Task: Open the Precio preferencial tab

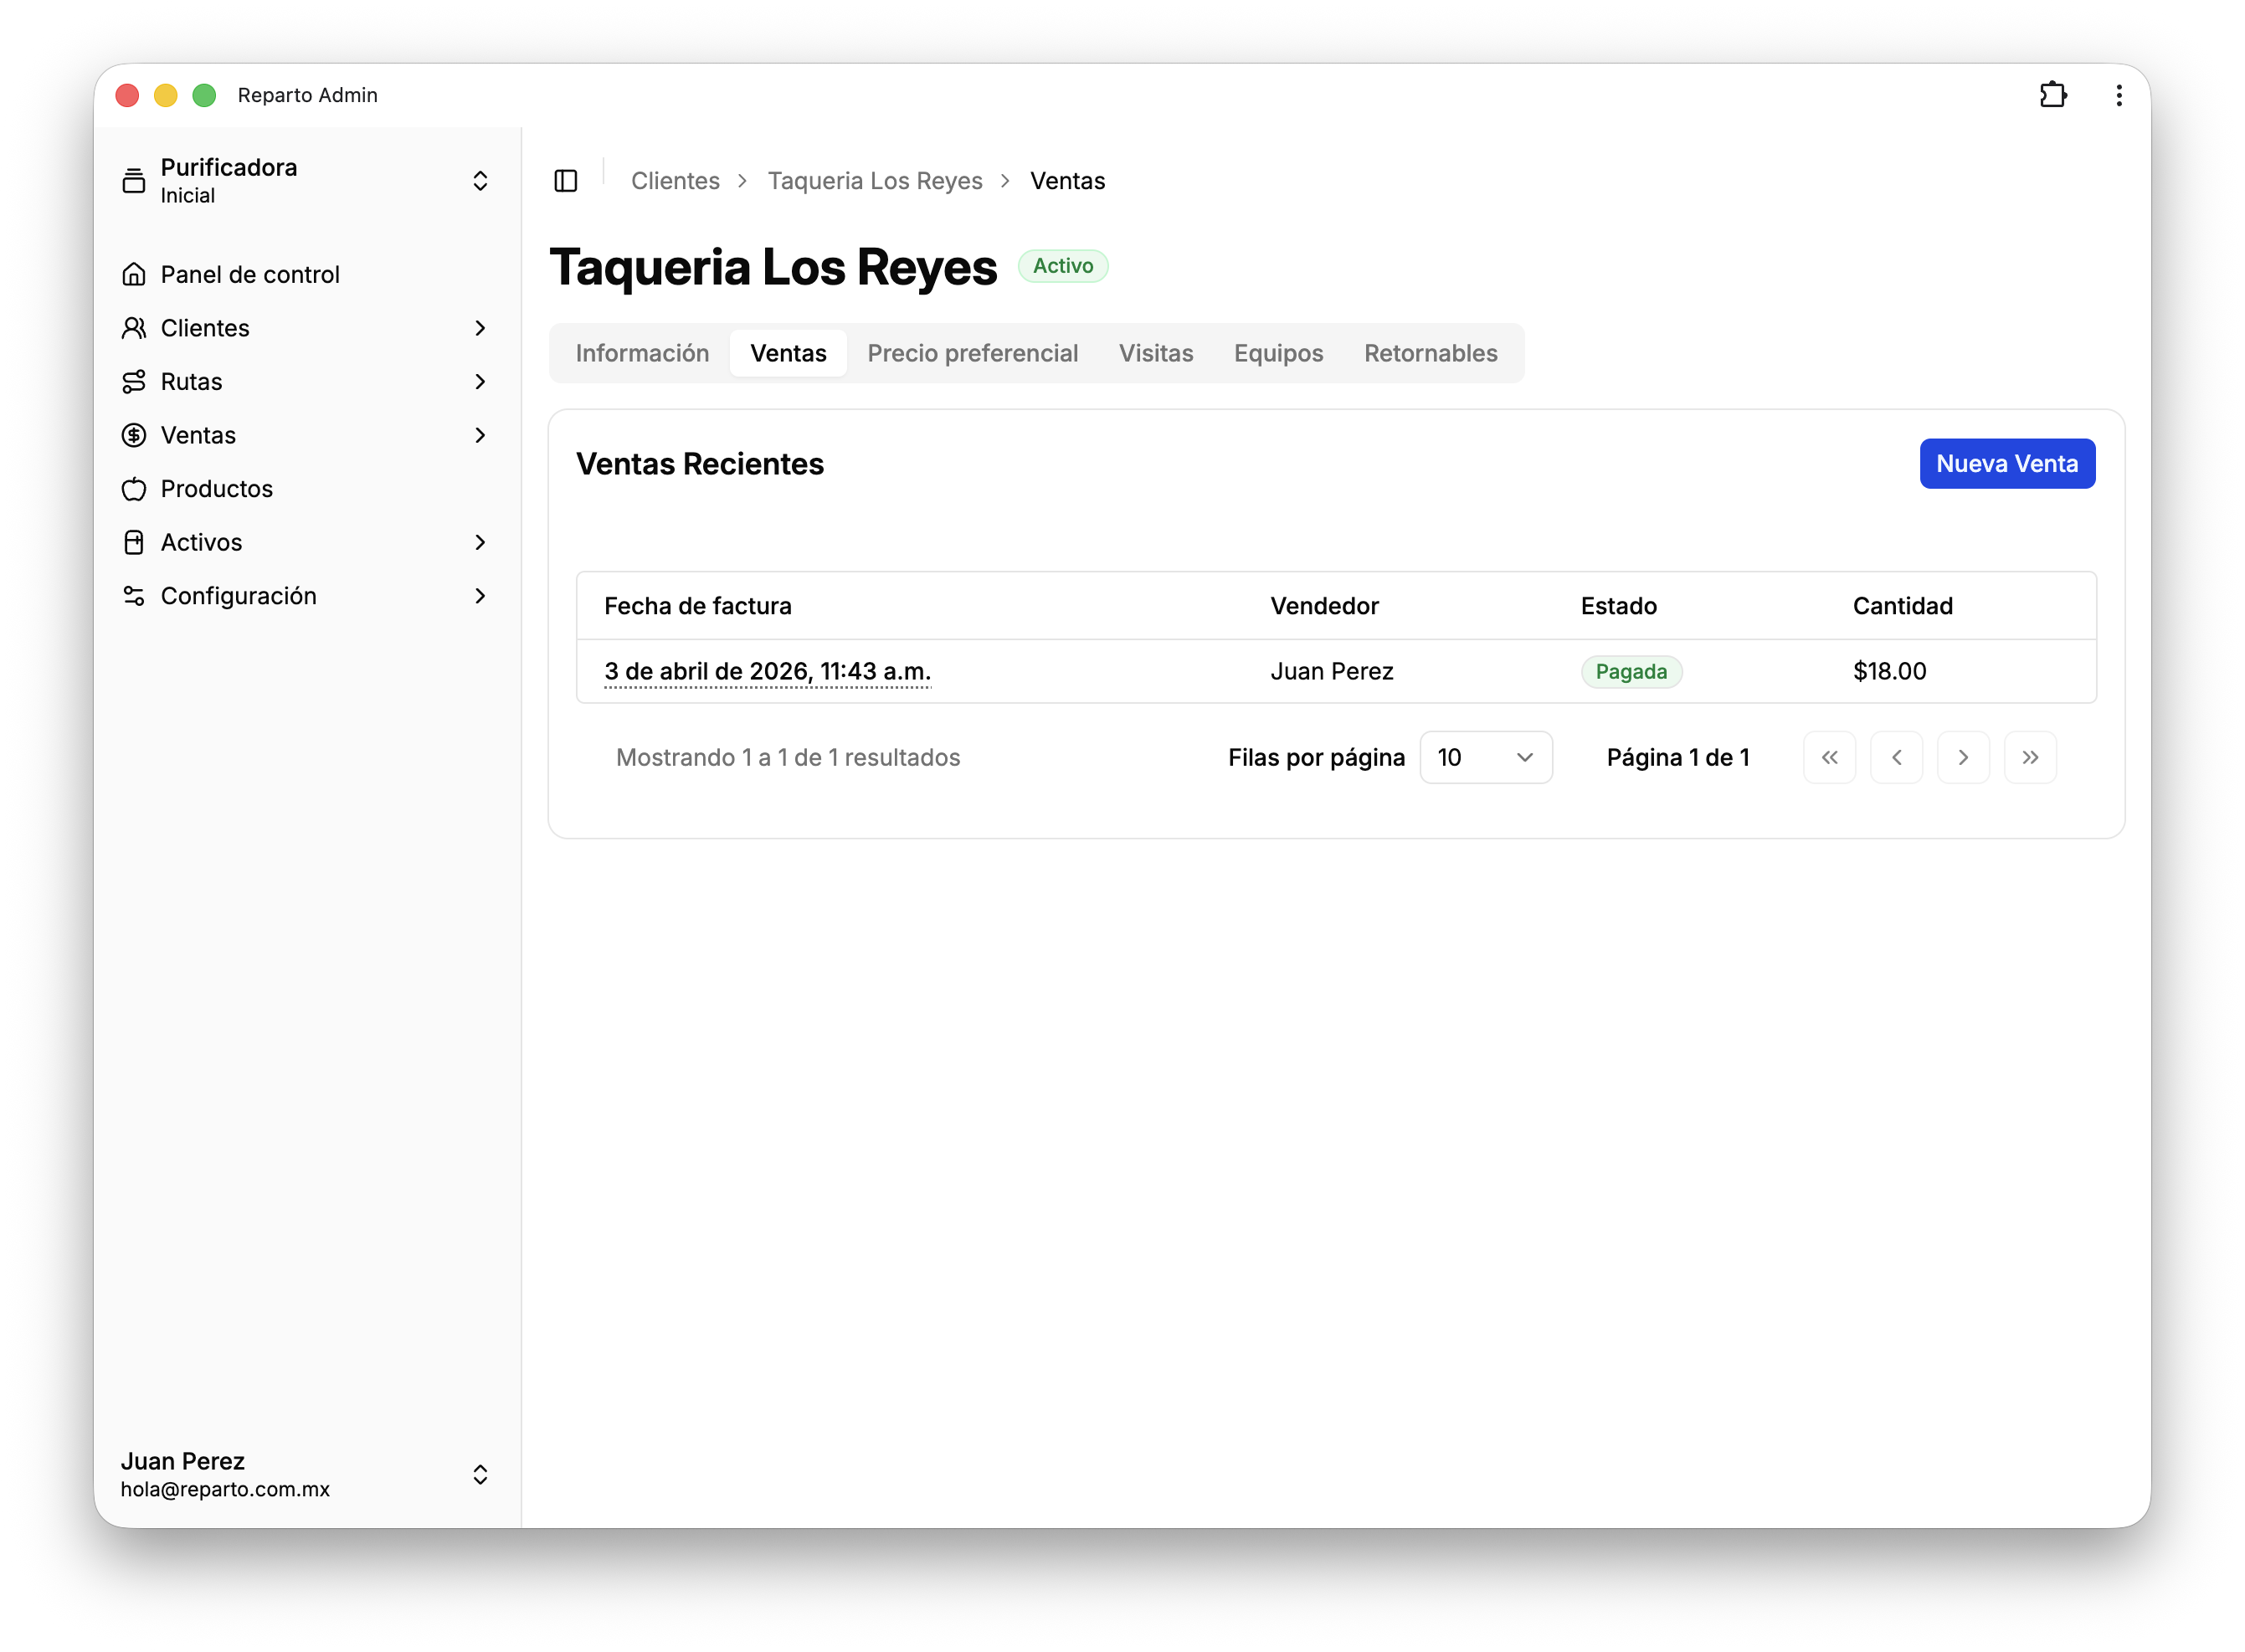Action: coord(972,353)
